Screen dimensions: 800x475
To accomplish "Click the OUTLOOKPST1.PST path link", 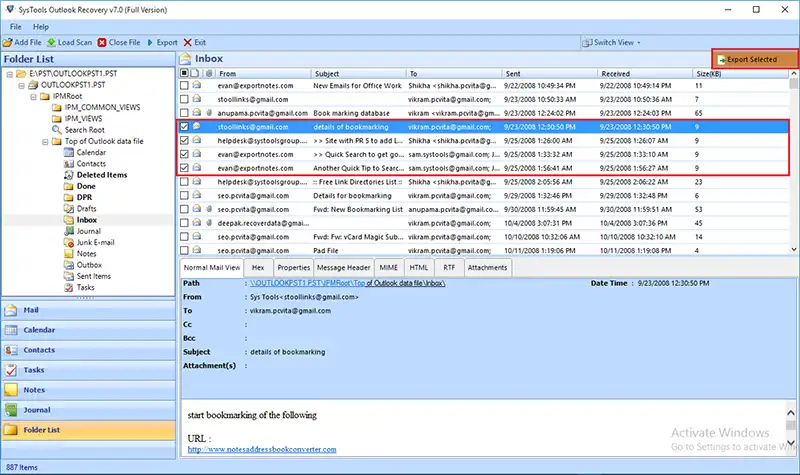I will [x=347, y=283].
